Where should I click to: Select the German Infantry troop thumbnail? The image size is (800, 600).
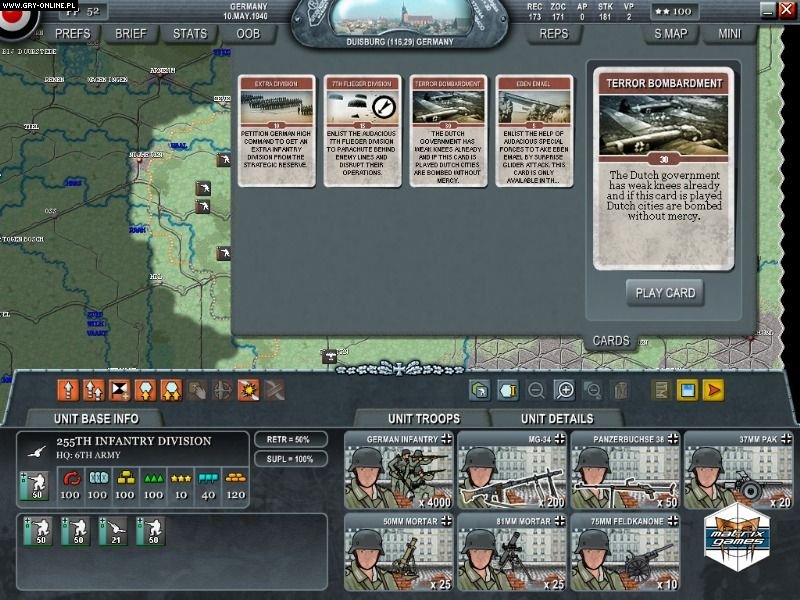(x=400, y=478)
